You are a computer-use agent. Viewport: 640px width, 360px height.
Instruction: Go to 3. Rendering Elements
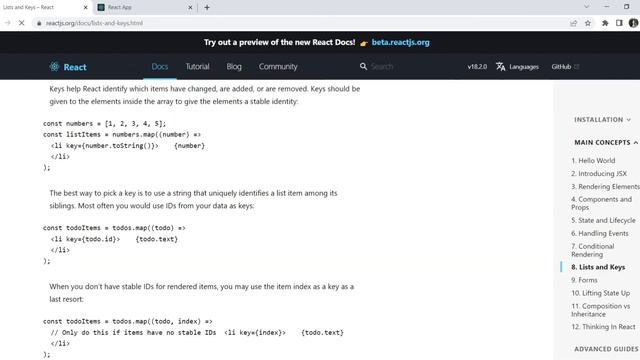pos(605,187)
